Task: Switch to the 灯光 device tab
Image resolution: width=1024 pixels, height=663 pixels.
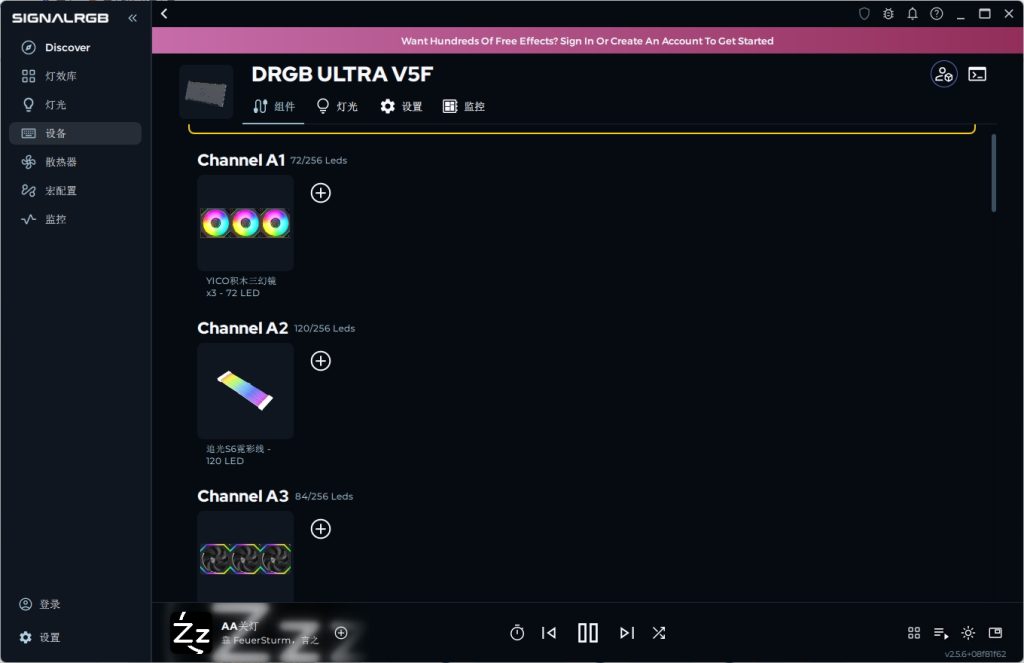Action: (337, 106)
